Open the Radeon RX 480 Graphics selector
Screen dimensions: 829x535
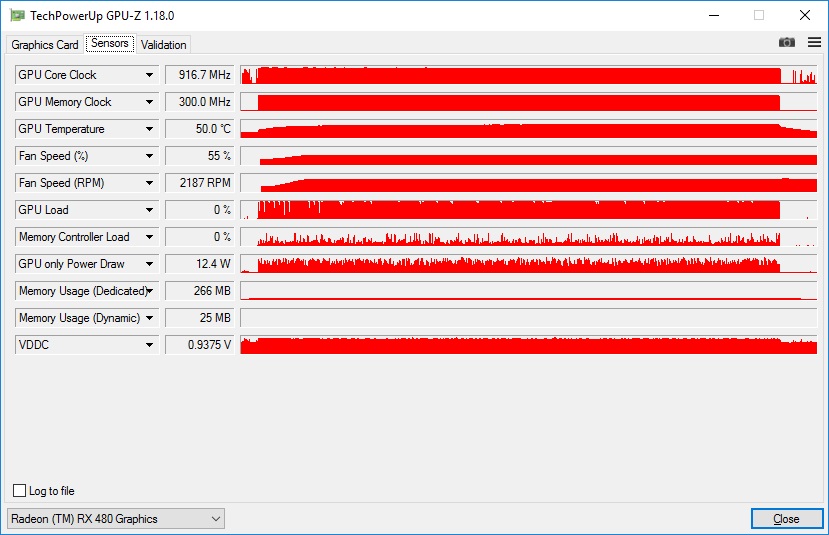(116, 519)
